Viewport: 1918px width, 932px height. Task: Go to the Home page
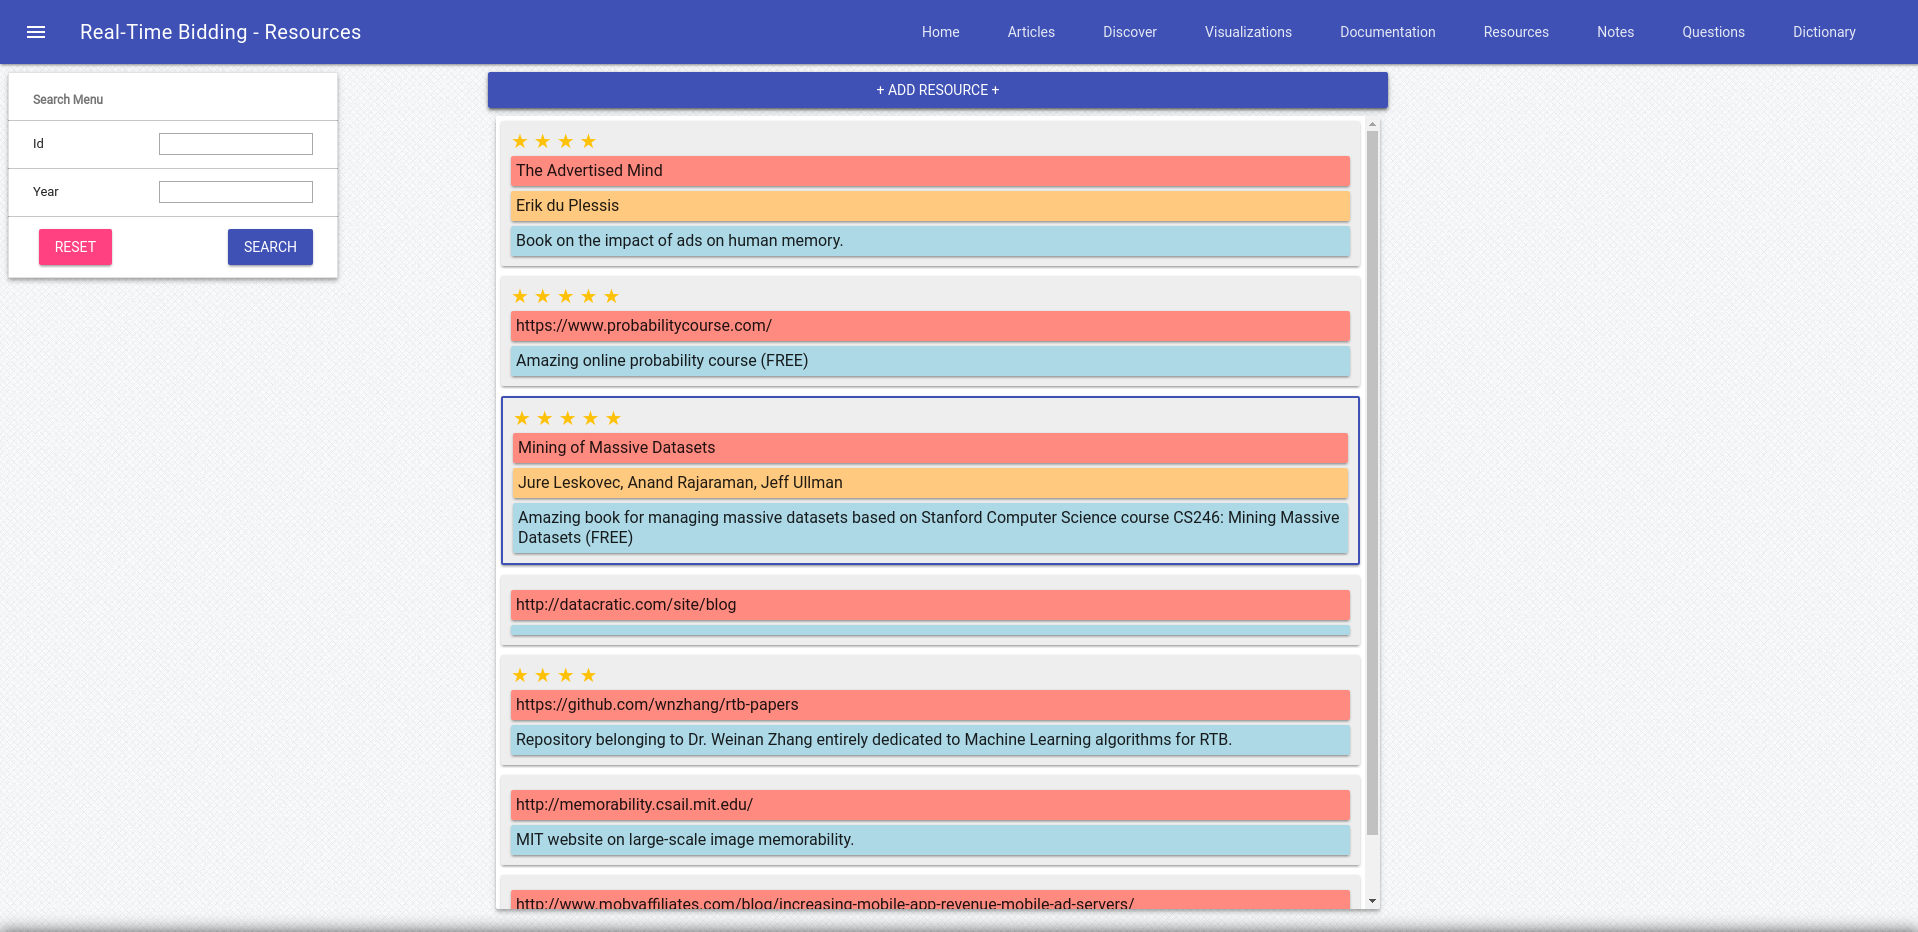coord(941,32)
